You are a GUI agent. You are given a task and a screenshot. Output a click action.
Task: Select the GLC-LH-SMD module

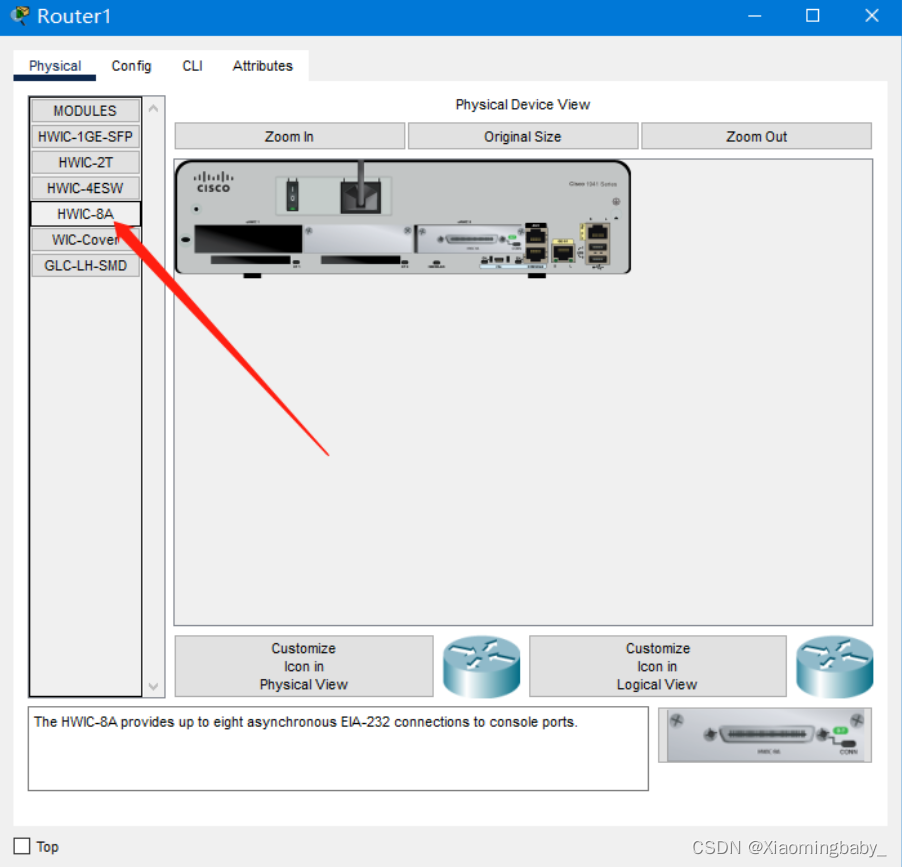point(85,265)
